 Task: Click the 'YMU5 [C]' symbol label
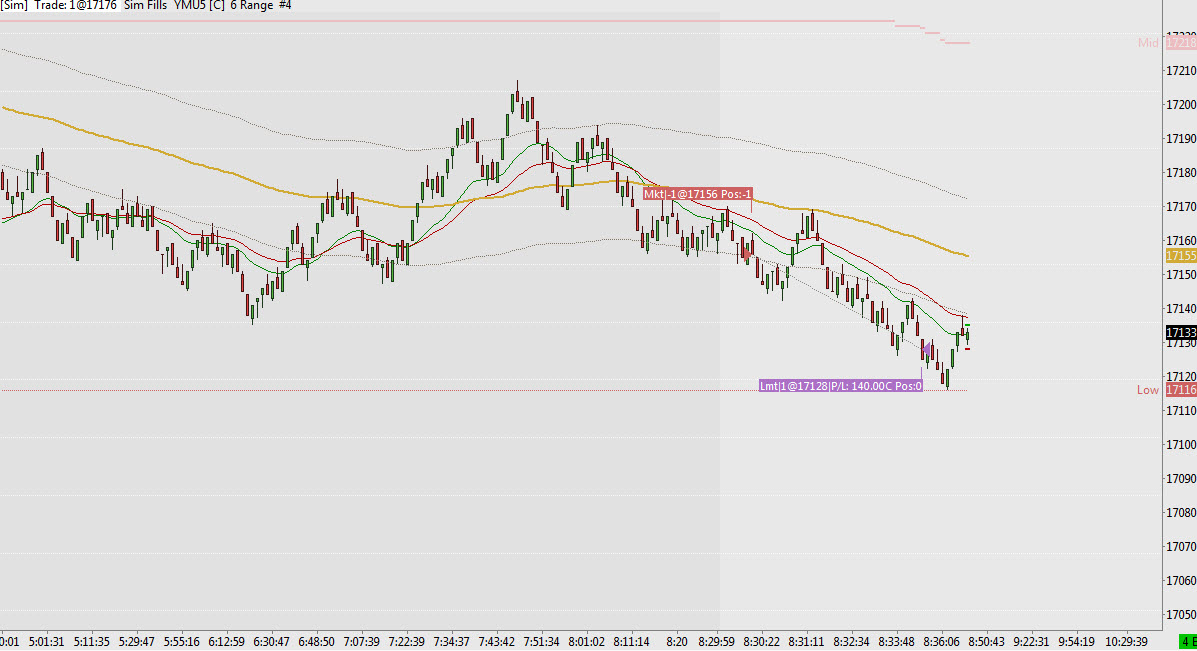tap(199, 5)
